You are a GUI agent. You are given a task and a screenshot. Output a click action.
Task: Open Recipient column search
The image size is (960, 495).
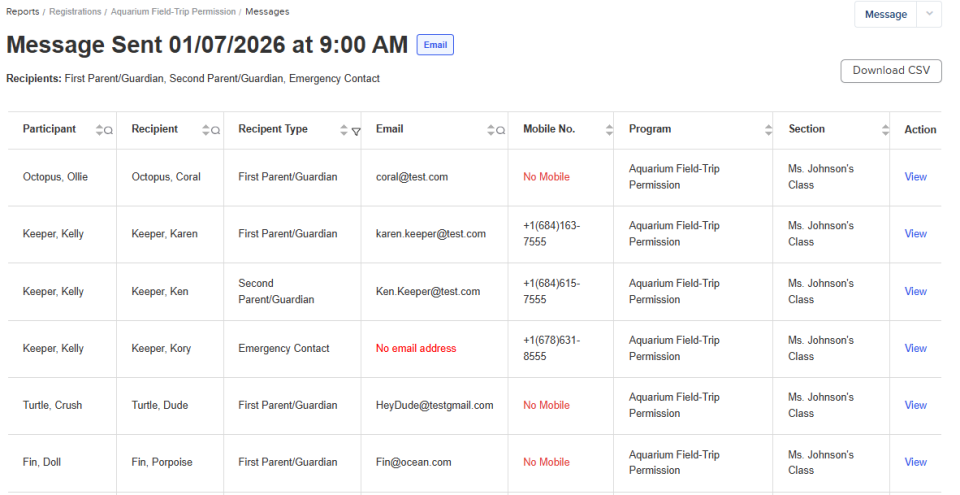pyautogui.click(x=215, y=130)
